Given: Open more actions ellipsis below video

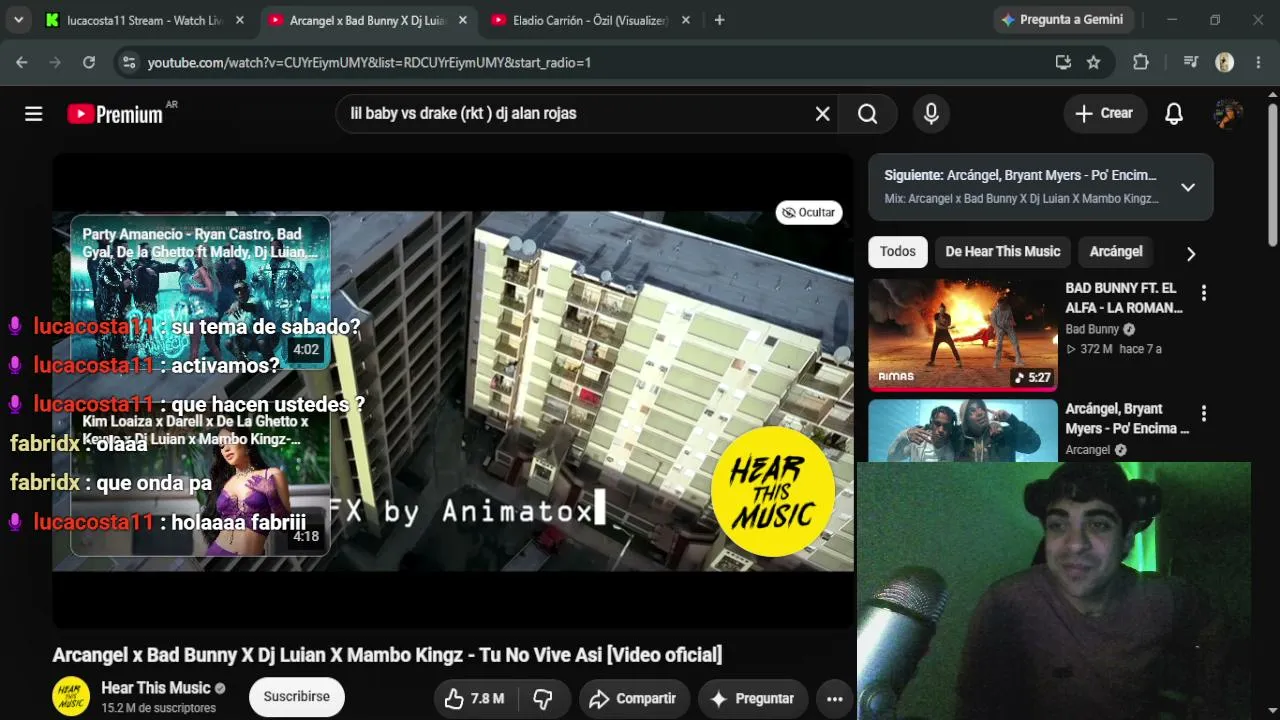Looking at the screenshot, I should click(835, 699).
